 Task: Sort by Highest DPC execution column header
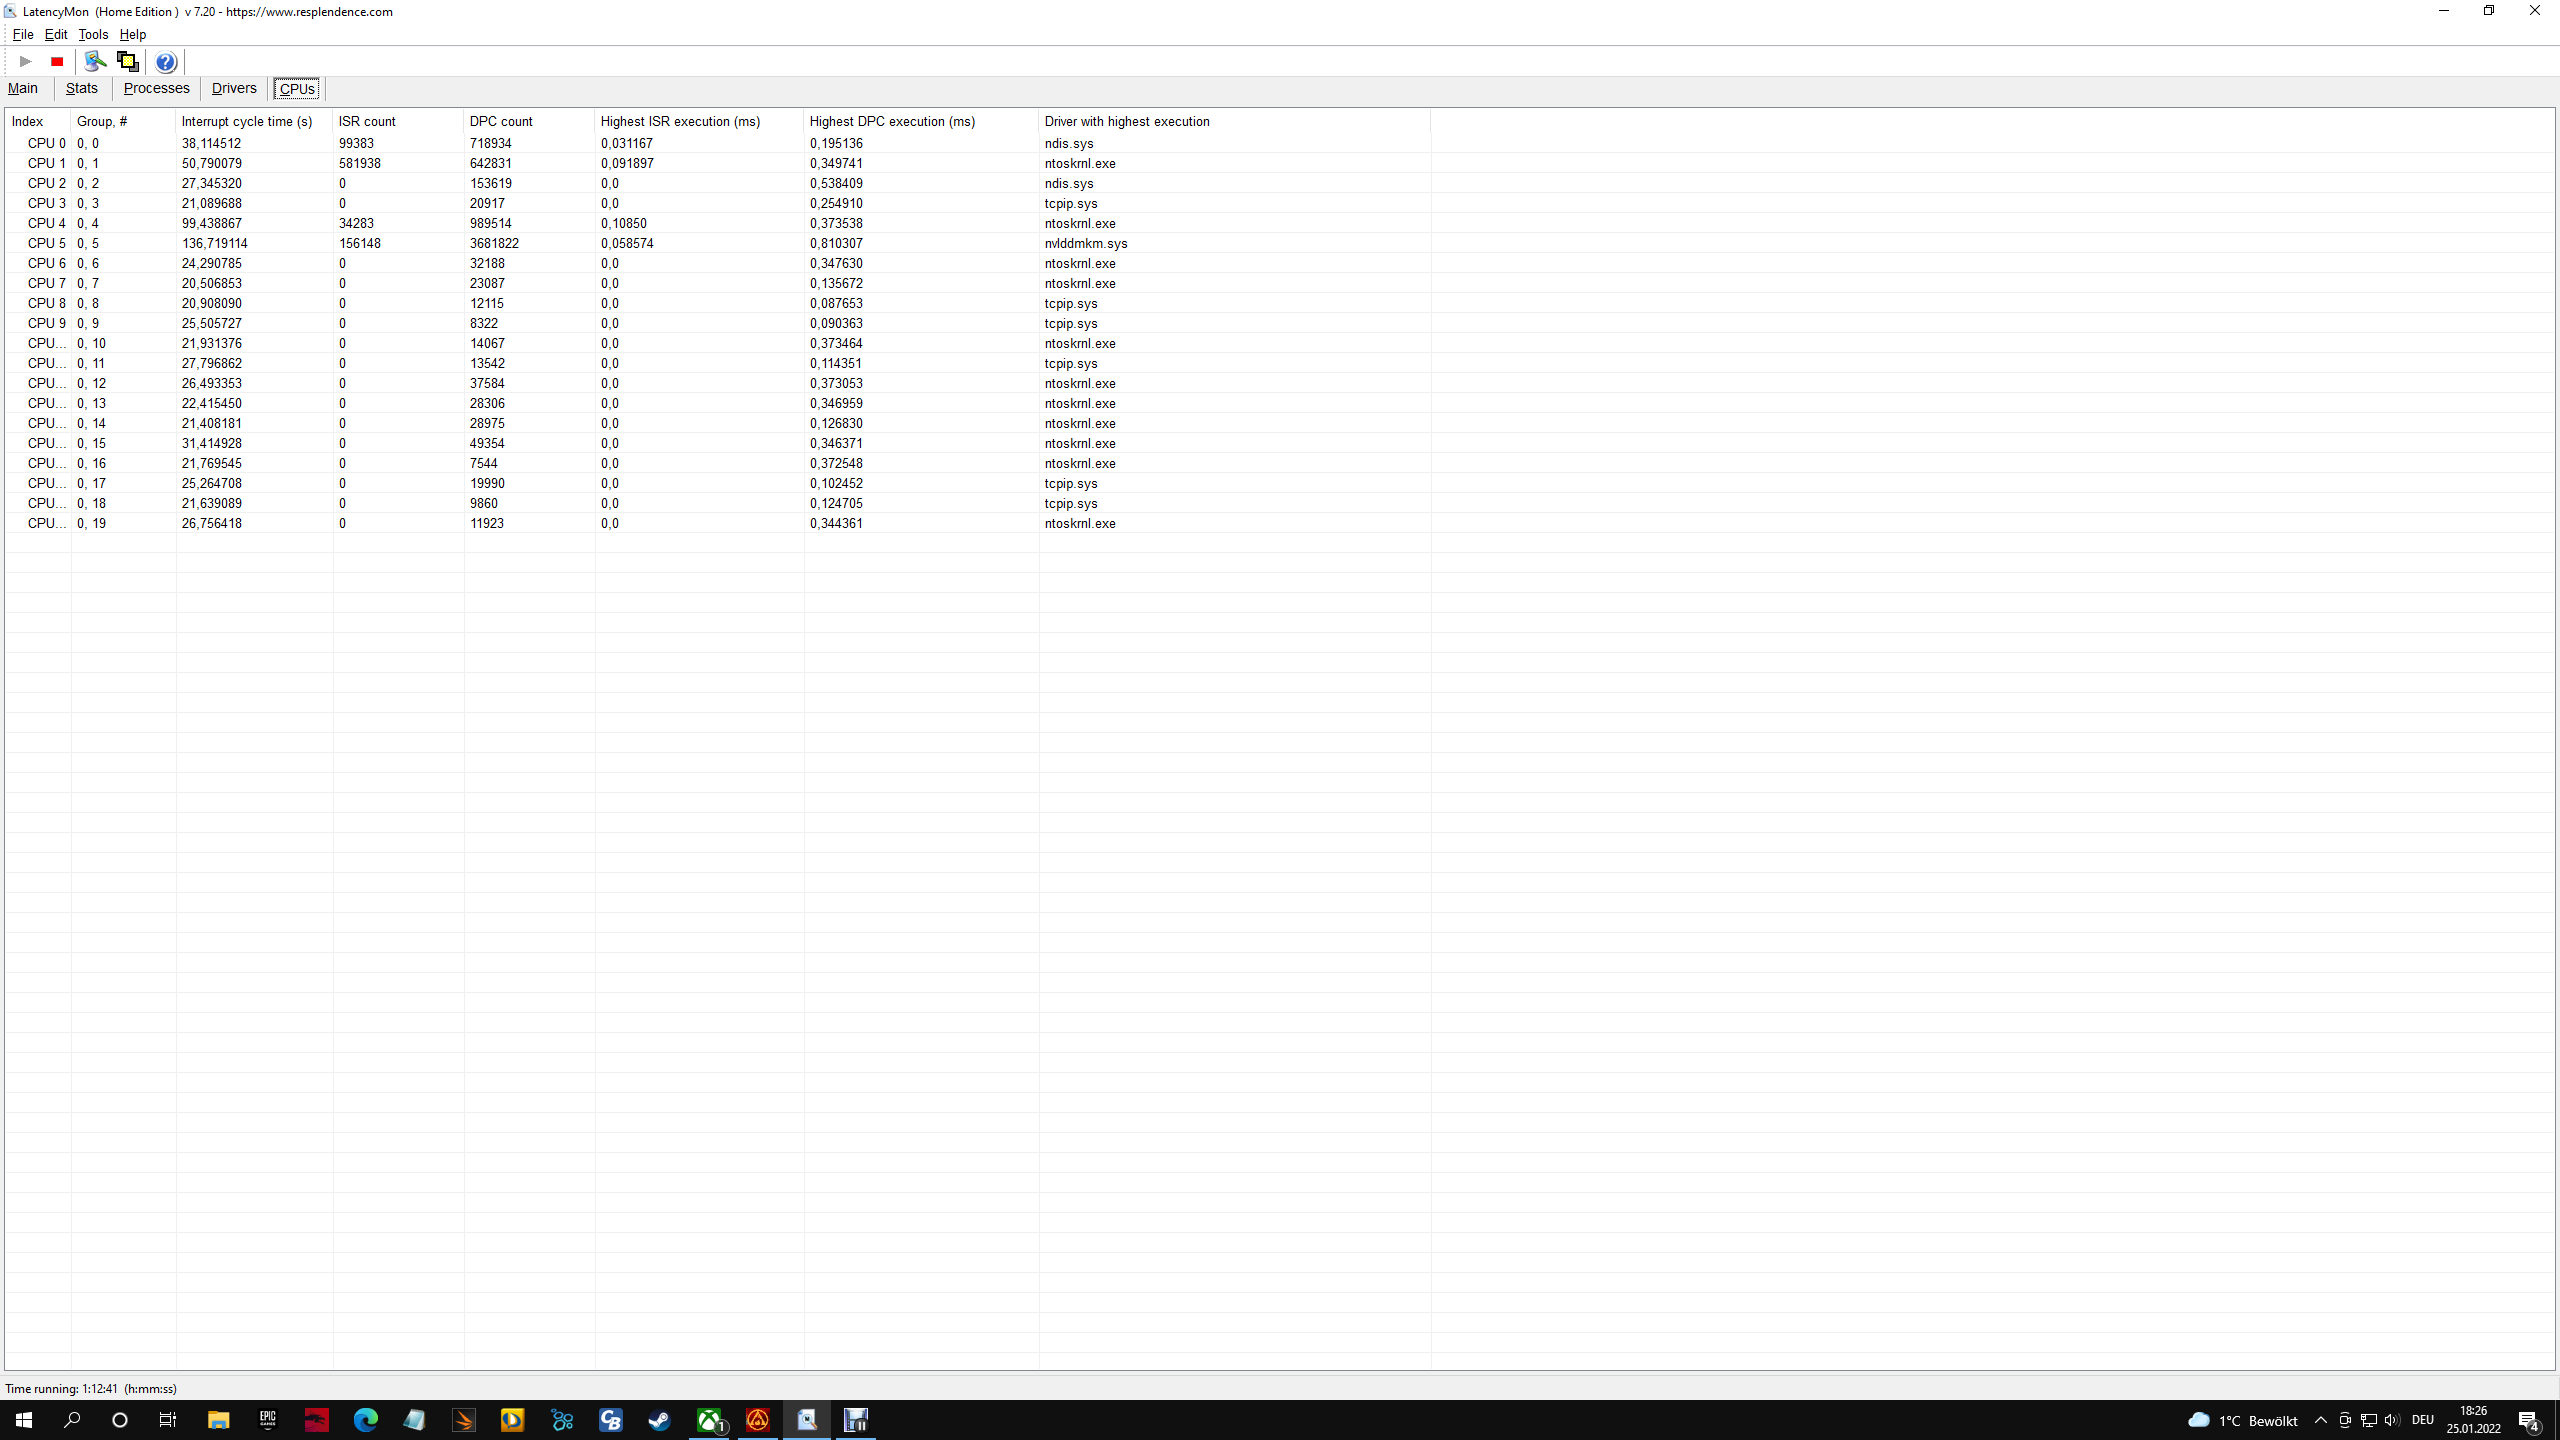point(891,121)
